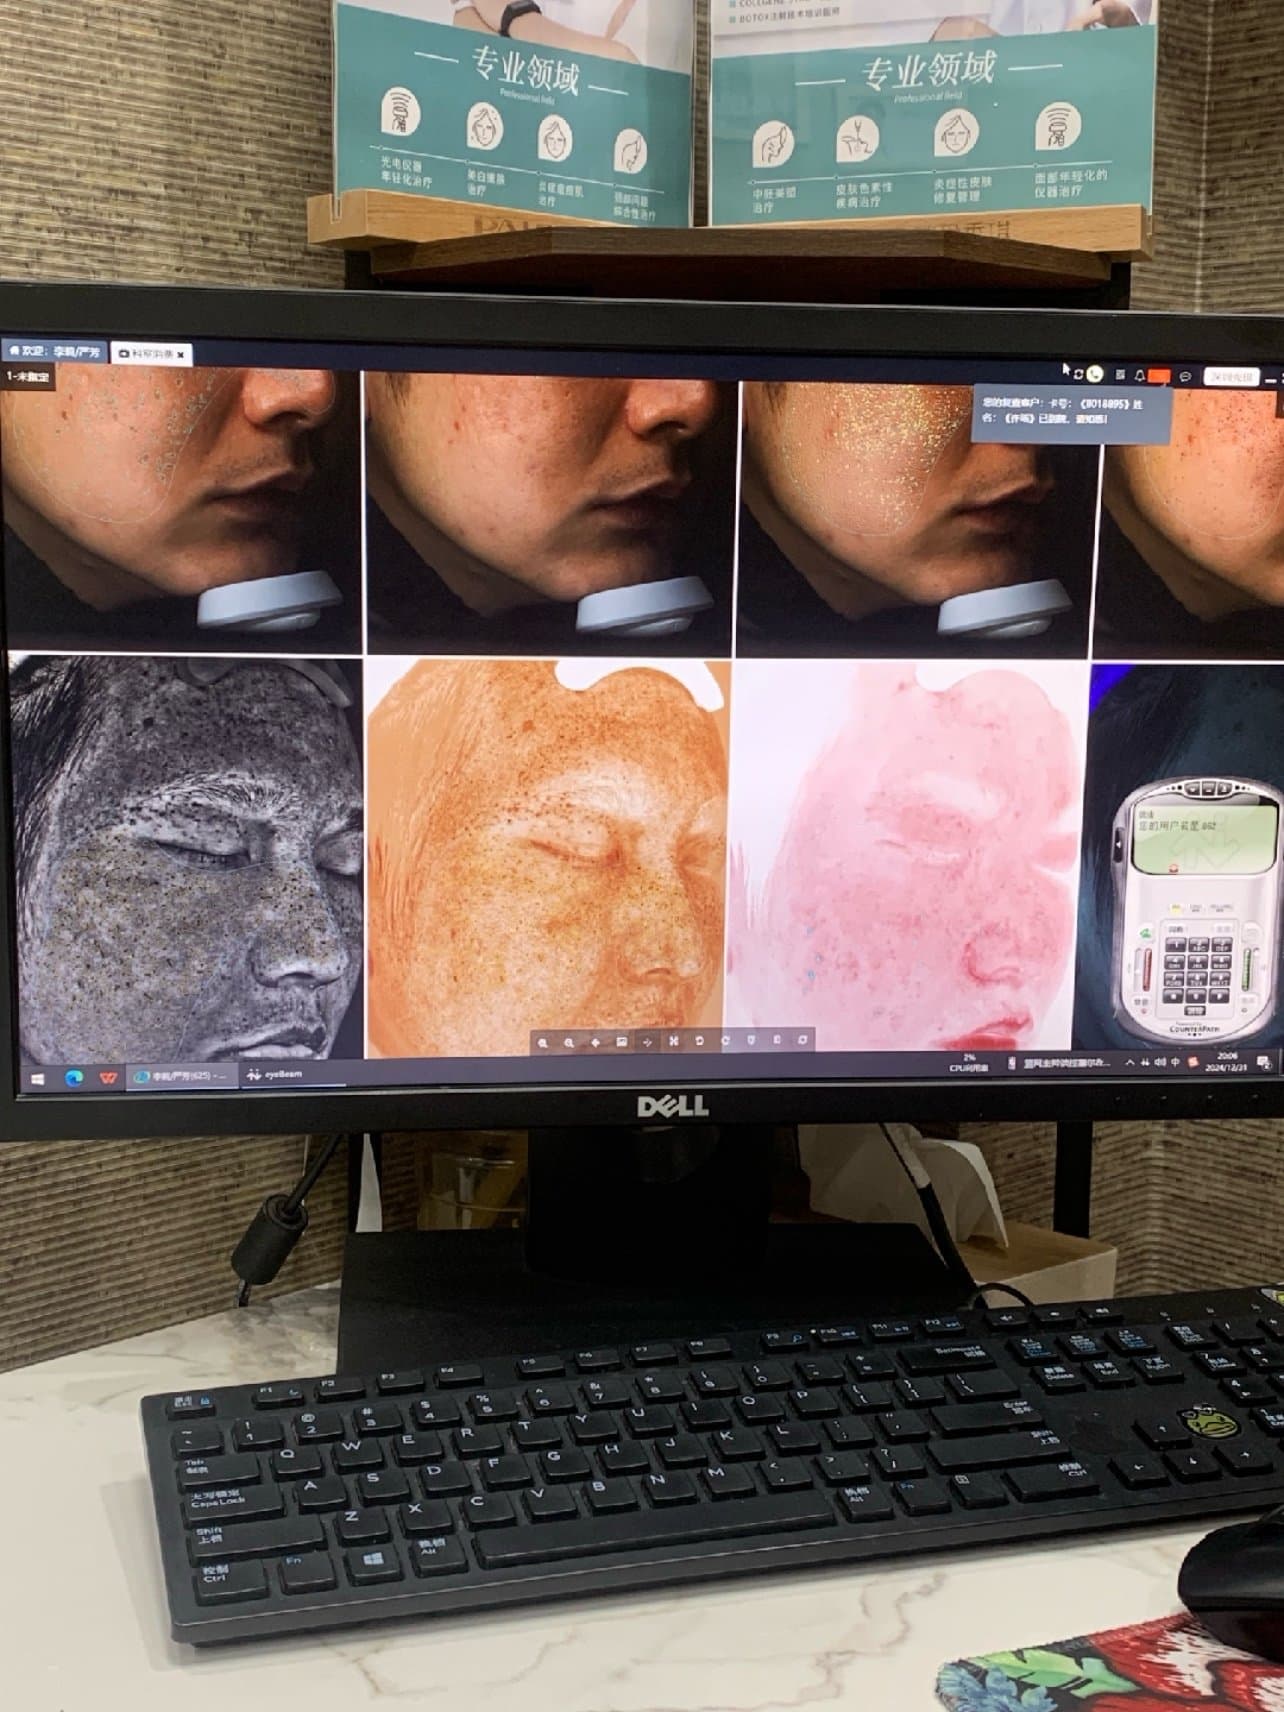Open WPS Office from the taskbar
The height and width of the screenshot is (1712, 1284).
[108, 1078]
